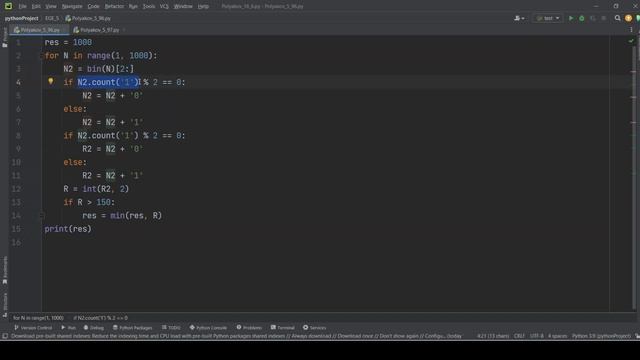Open the View menu
The width and height of the screenshot is (640, 360).
point(51,6)
